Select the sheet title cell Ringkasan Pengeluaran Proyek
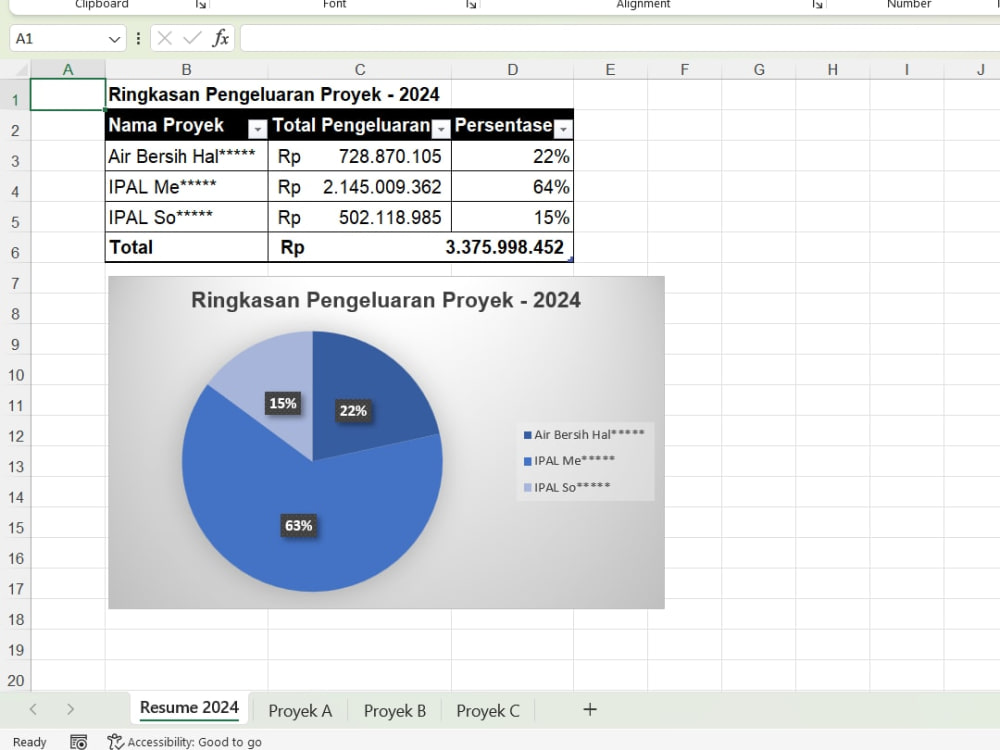This screenshot has width=1000, height=750. point(274,94)
